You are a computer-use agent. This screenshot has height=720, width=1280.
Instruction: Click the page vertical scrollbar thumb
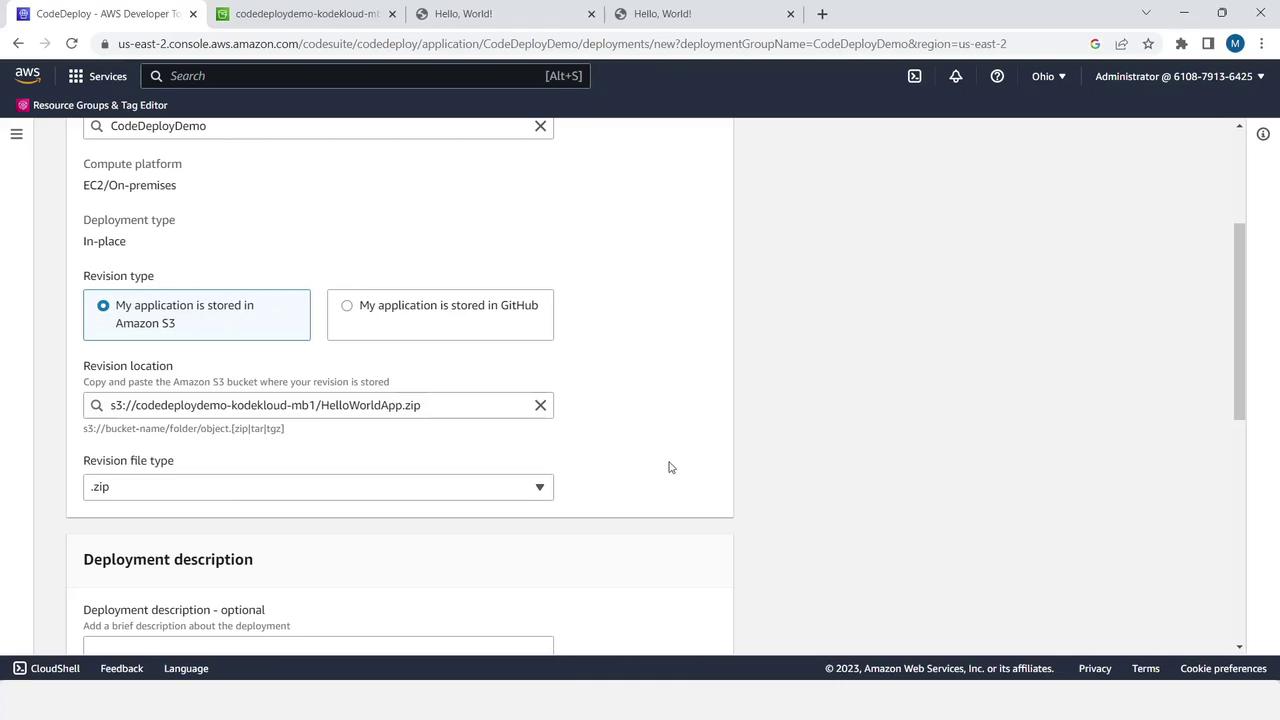pos(1240,321)
